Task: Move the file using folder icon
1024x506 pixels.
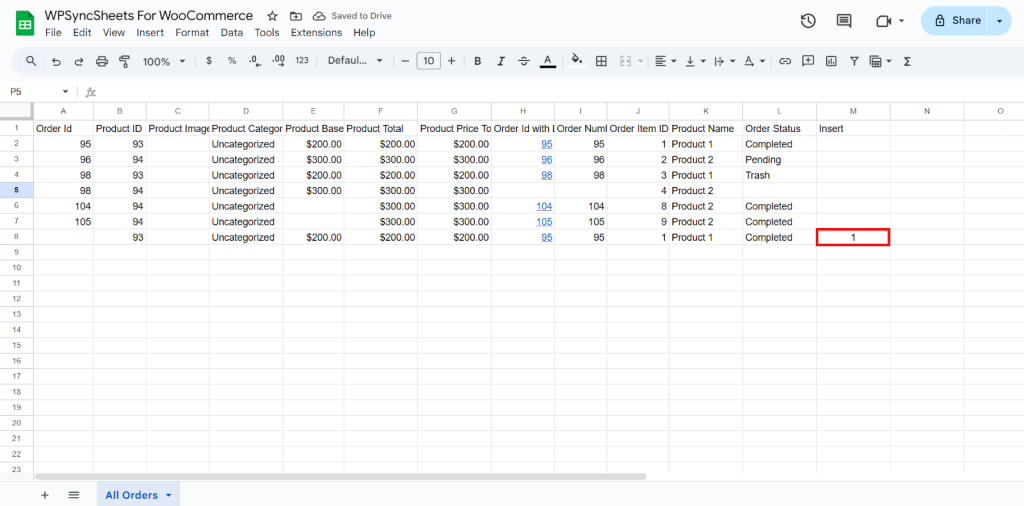Action: [296, 16]
